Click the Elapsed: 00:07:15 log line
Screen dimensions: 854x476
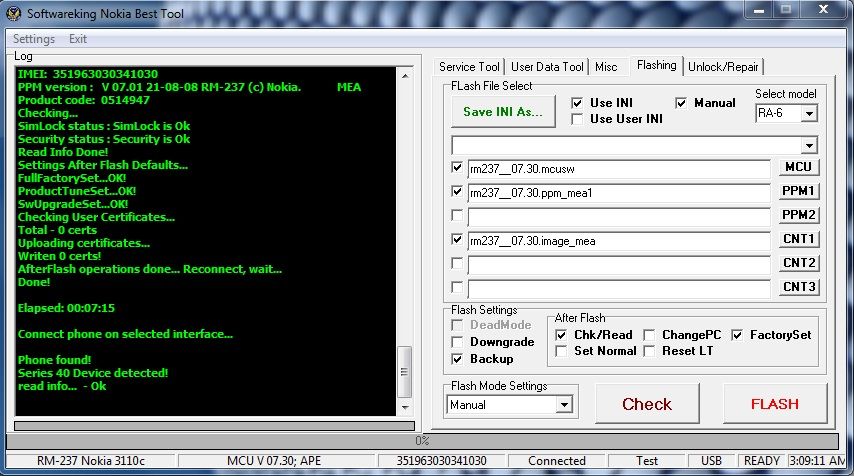click(x=66, y=308)
